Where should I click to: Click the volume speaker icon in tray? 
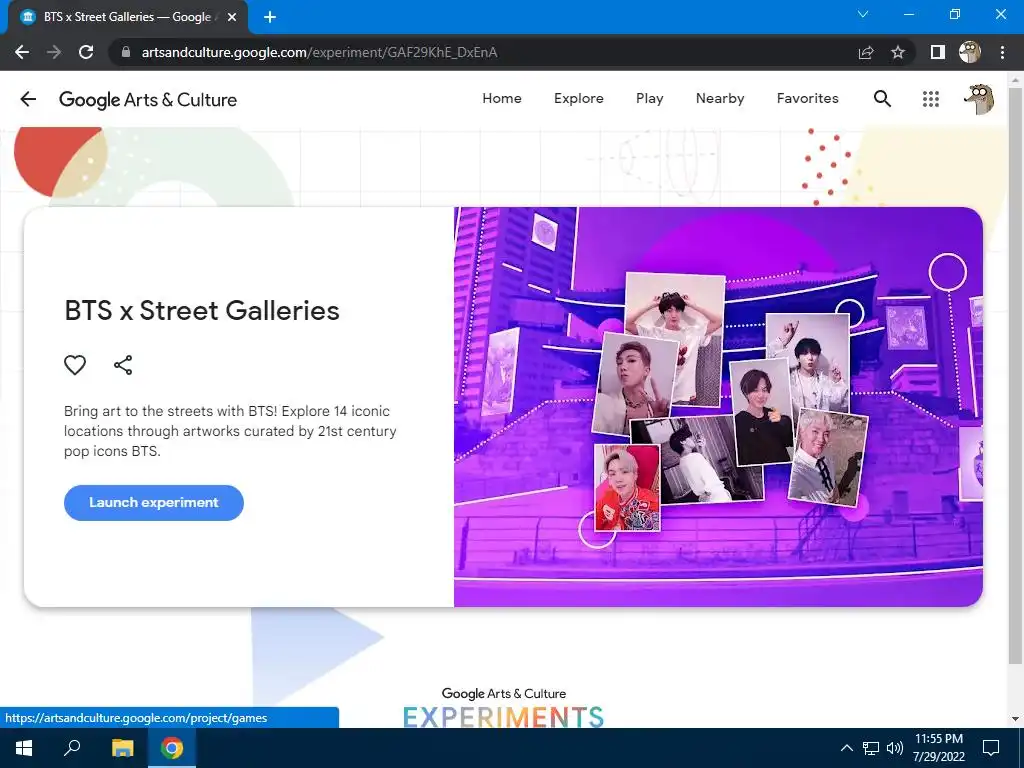coord(895,748)
